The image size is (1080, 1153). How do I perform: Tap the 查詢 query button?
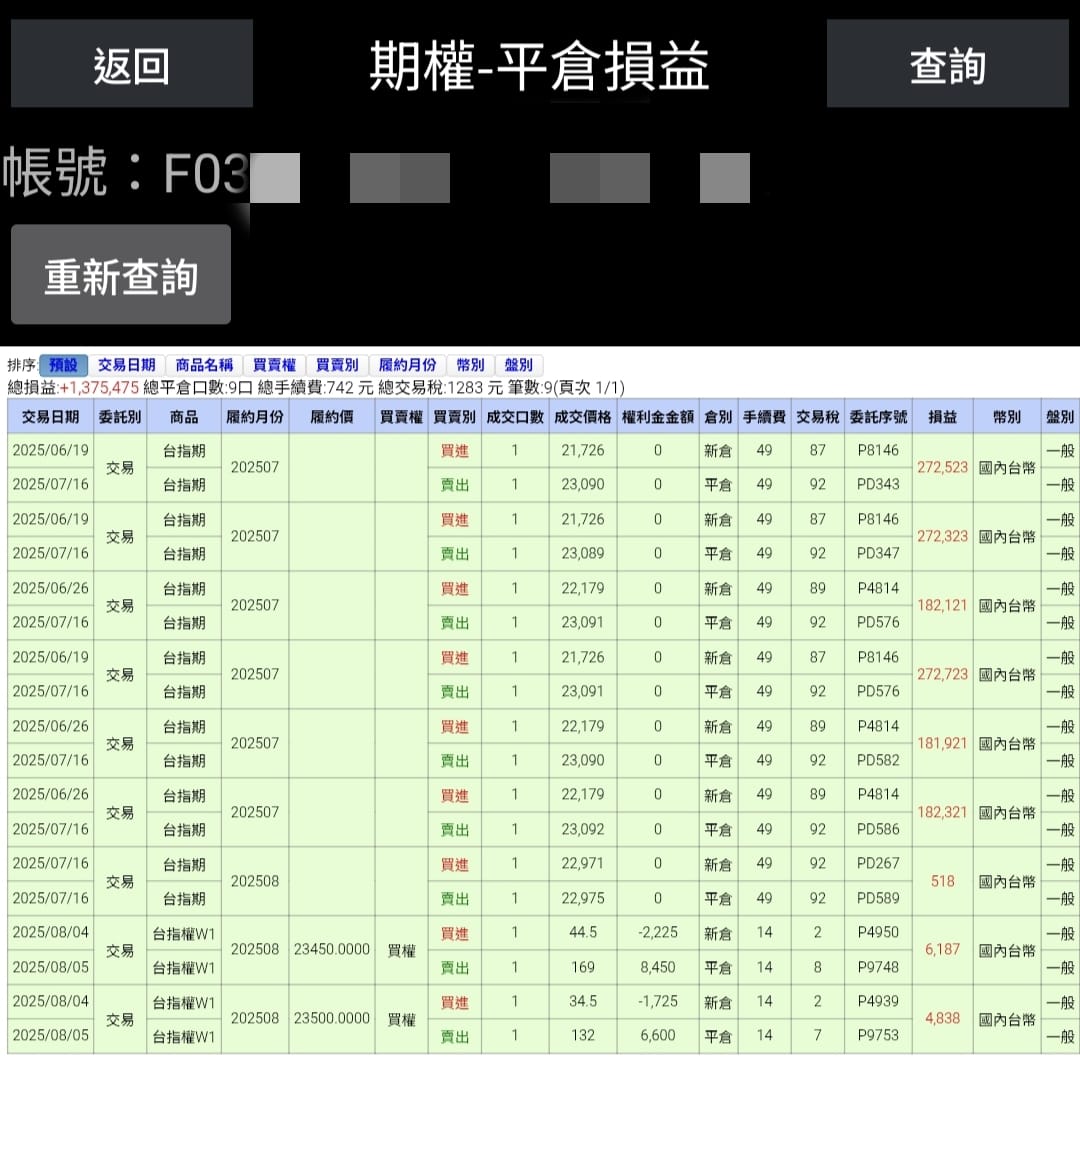948,63
